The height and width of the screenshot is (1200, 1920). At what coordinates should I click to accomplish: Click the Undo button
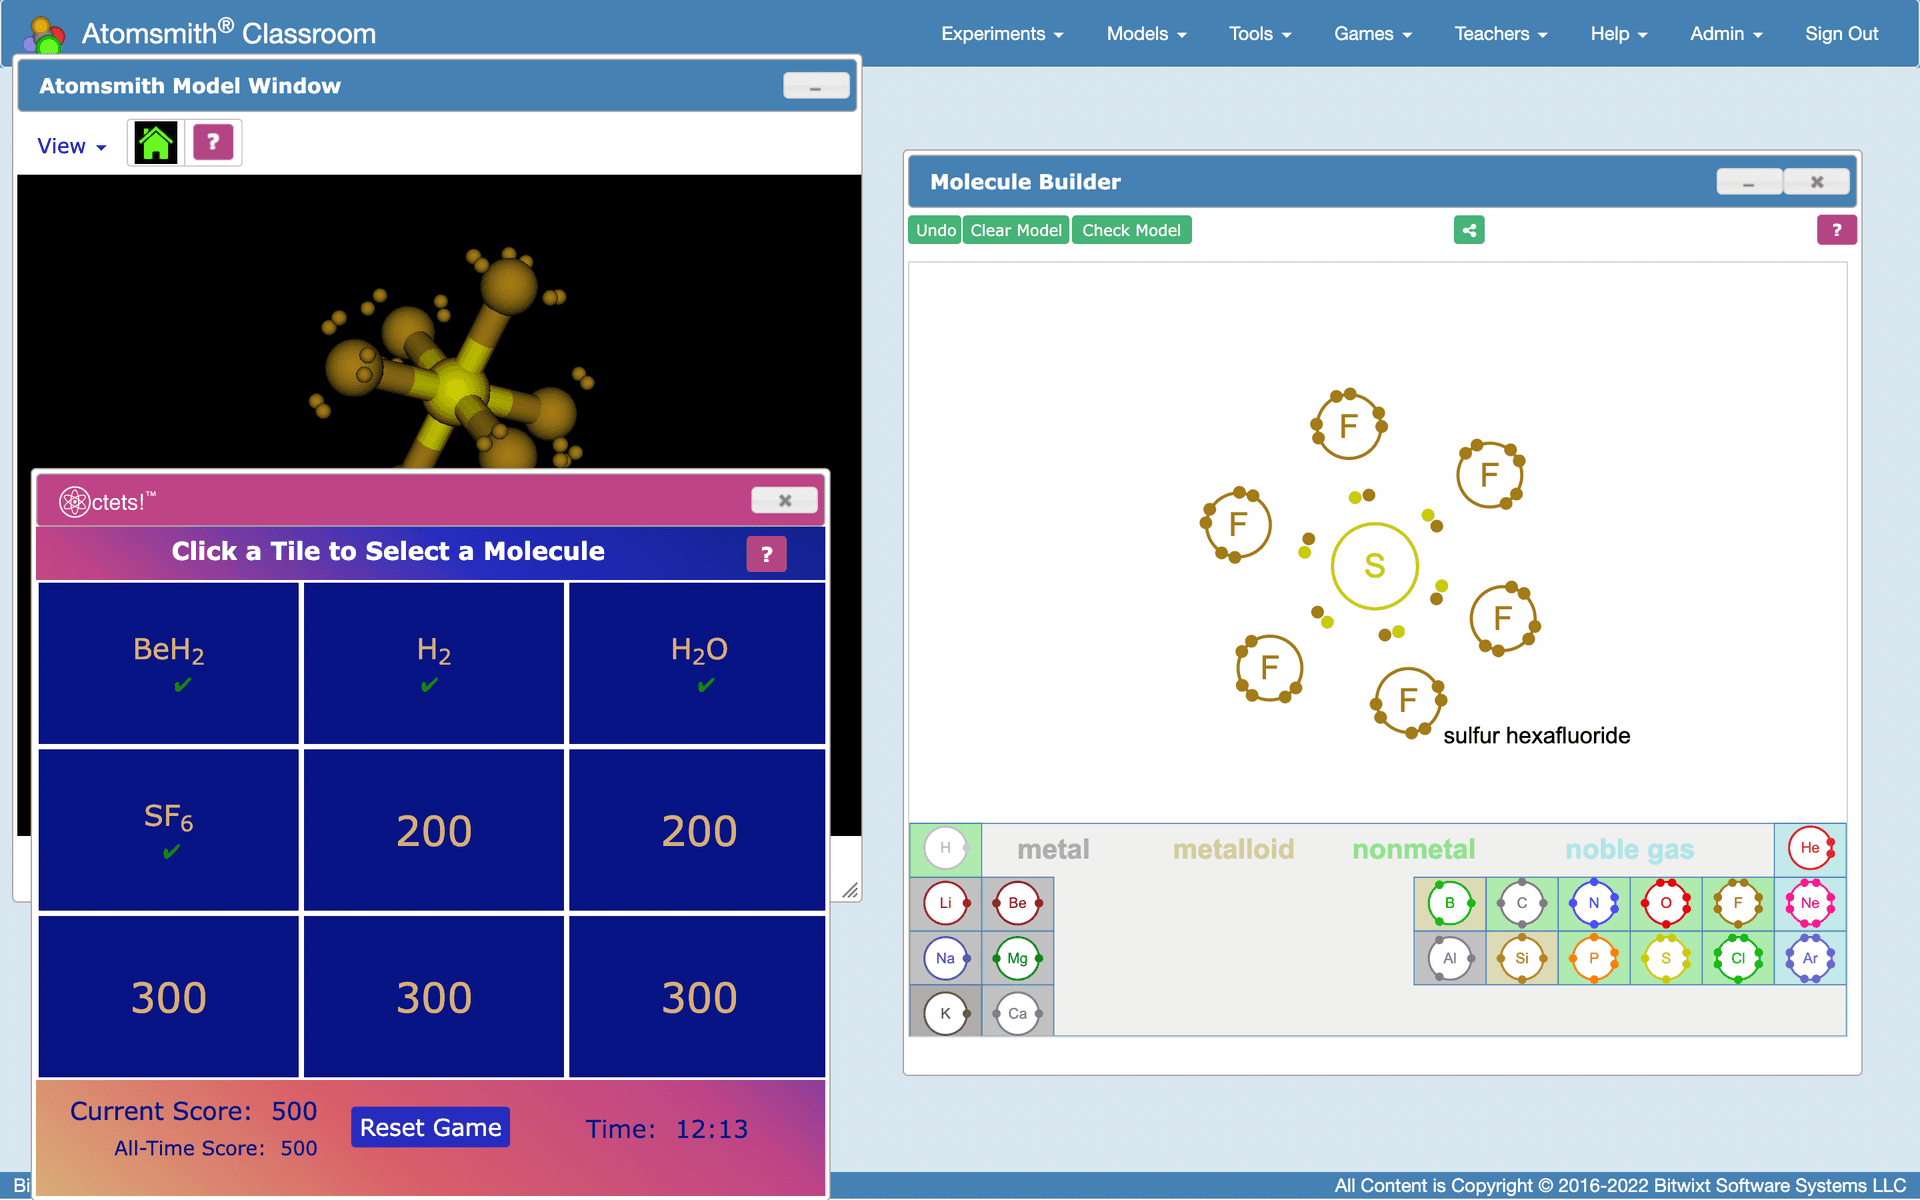(x=935, y=230)
